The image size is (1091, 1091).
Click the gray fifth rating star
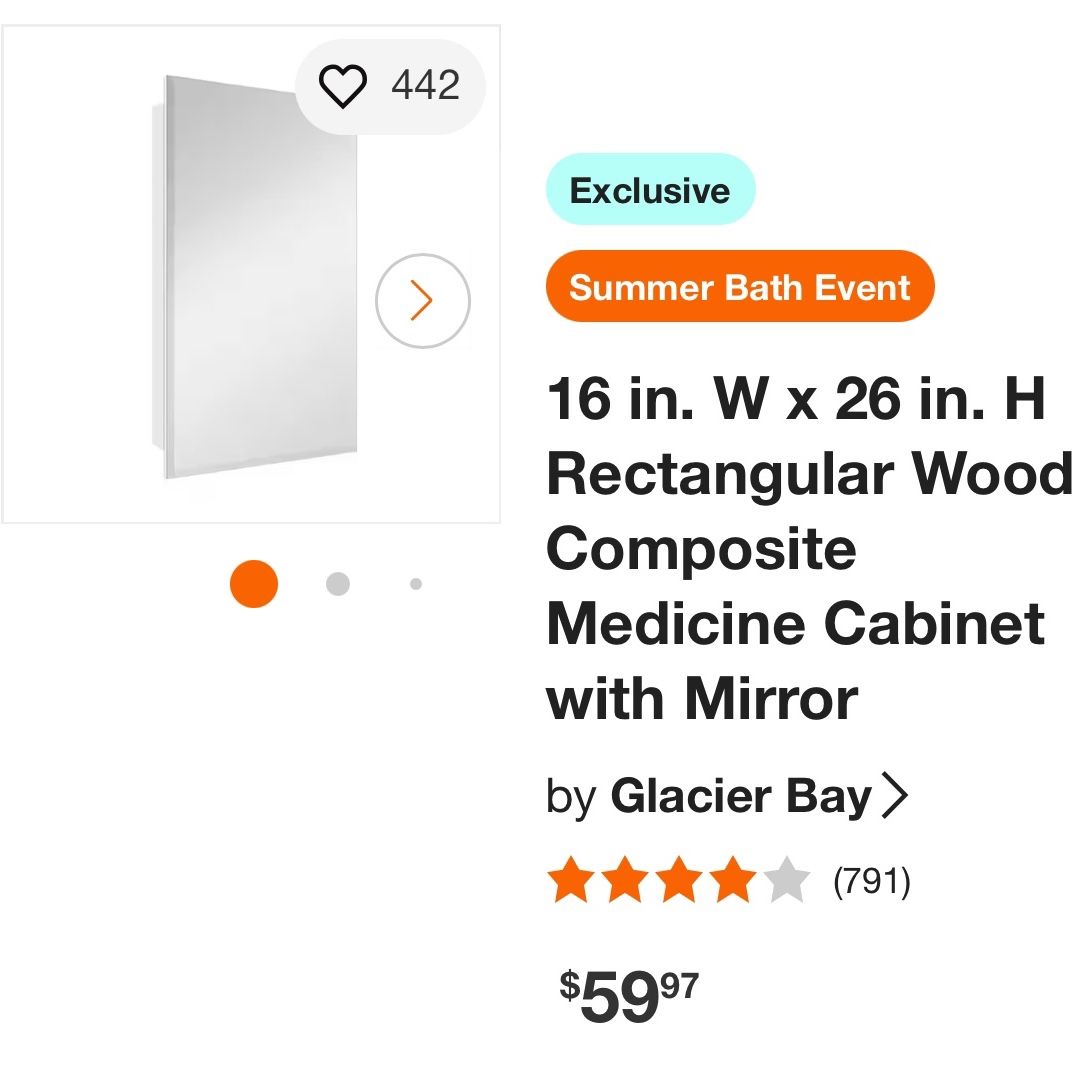click(787, 880)
